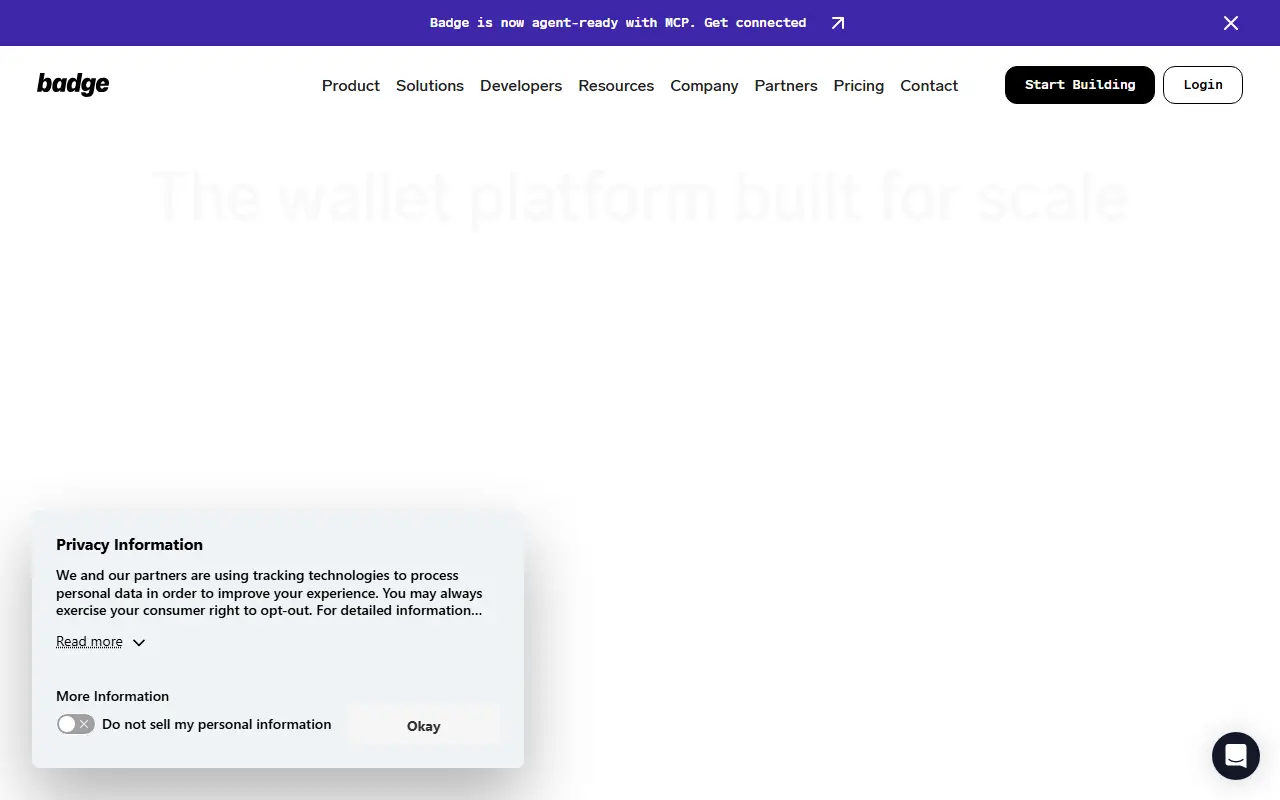Click the Privacy Information heading

click(129, 544)
